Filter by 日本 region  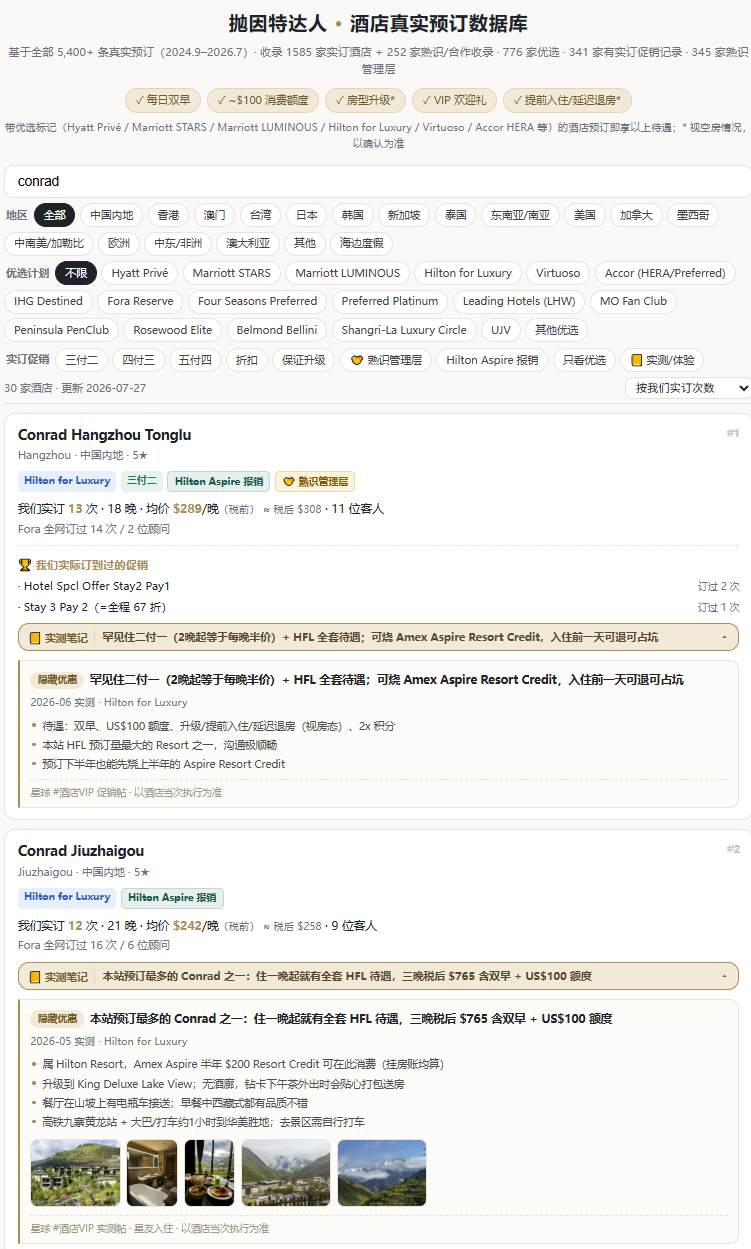[x=306, y=215]
